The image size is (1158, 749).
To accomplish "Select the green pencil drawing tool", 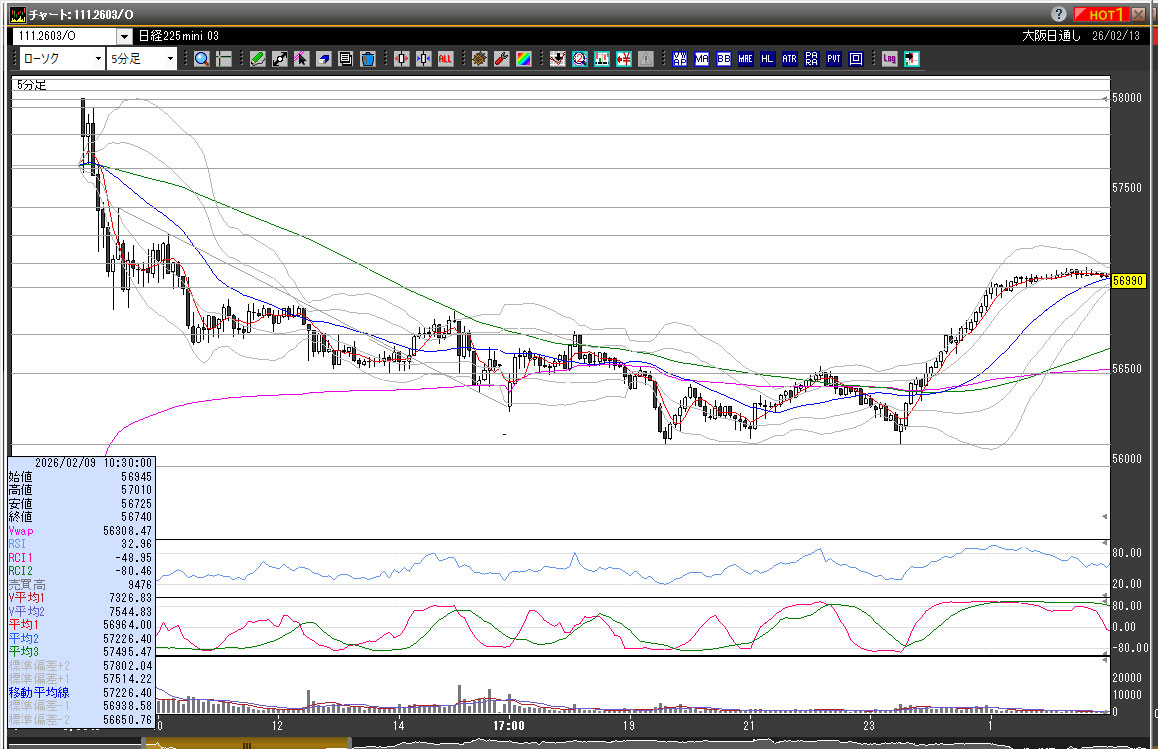I will pyautogui.click(x=257, y=59).
